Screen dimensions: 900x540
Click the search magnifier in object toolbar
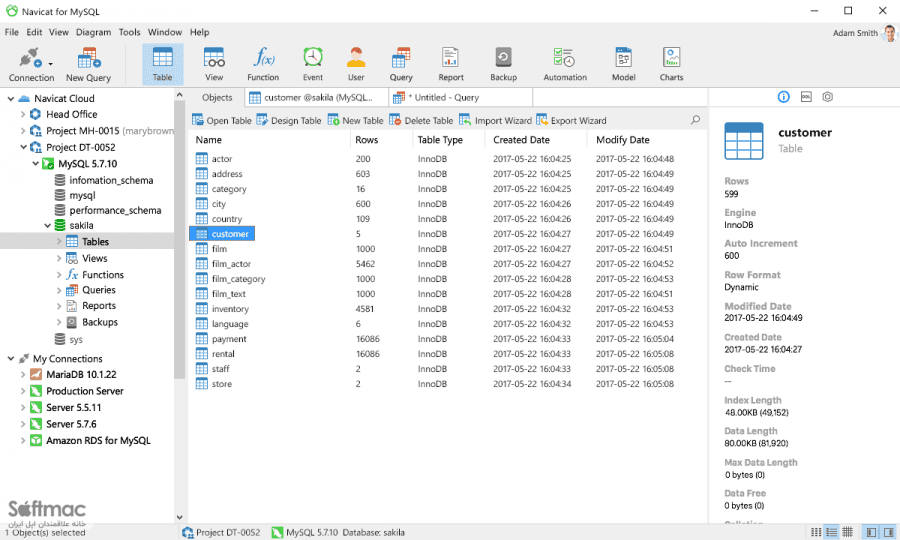(695, 120)
